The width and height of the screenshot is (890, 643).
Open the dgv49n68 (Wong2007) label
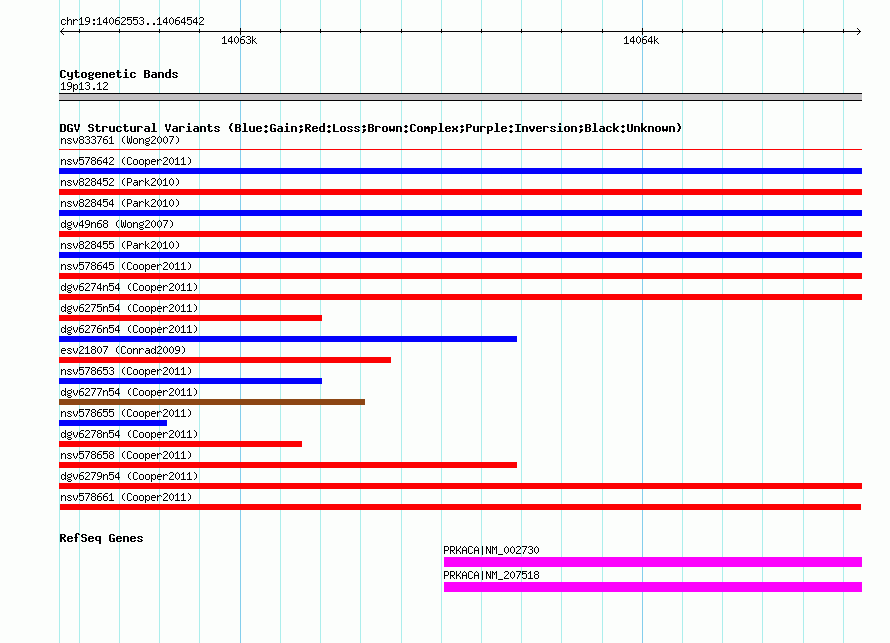click(117, 224)
